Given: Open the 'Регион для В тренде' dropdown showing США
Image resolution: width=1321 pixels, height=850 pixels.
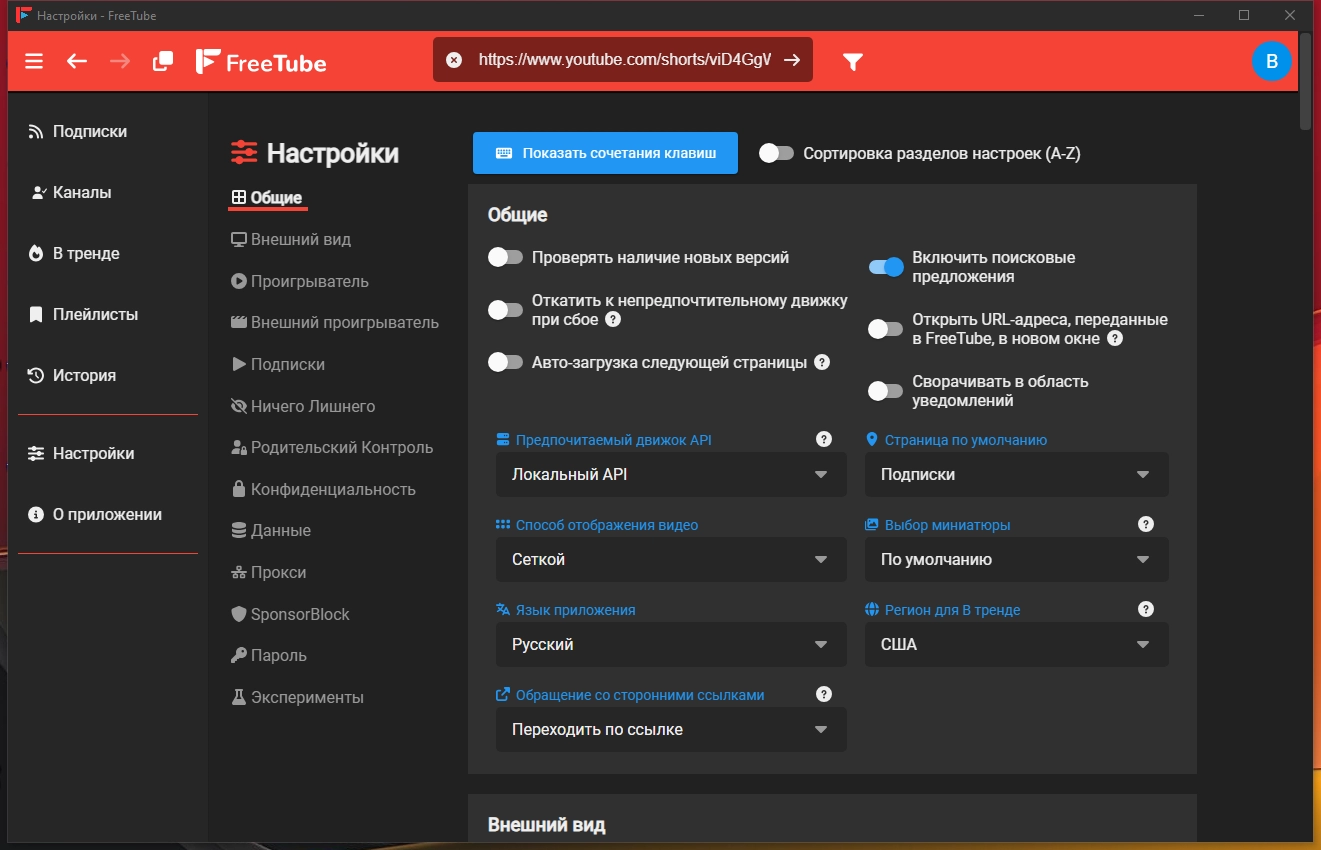Looking at the screenshot, I should pos(1016,645).
